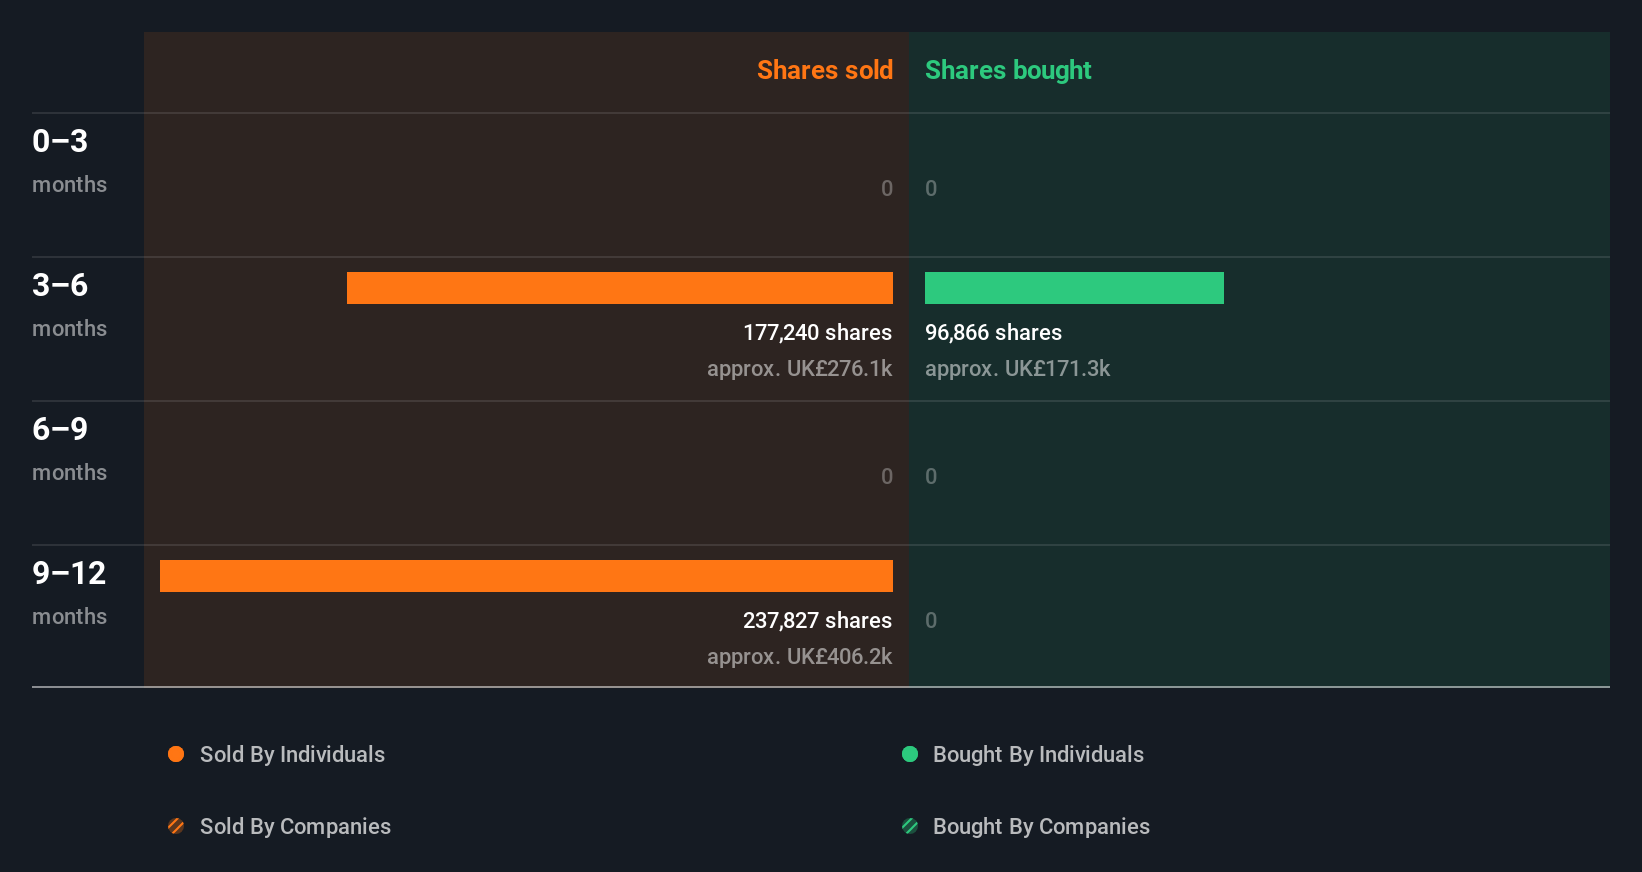Select the Bought By Companies legend label
The image size is (1642, 872).
(x=1041, y=827)
